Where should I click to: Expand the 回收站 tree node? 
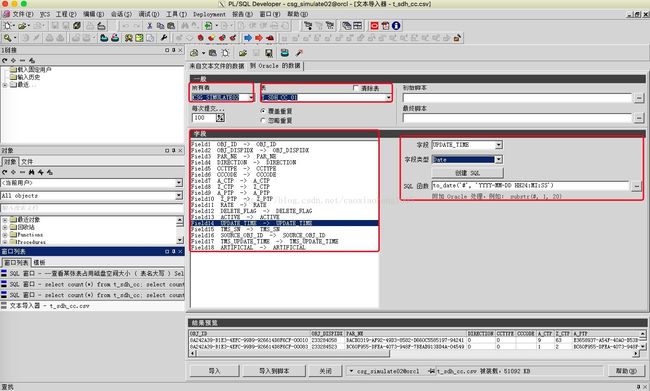[5, 227]
